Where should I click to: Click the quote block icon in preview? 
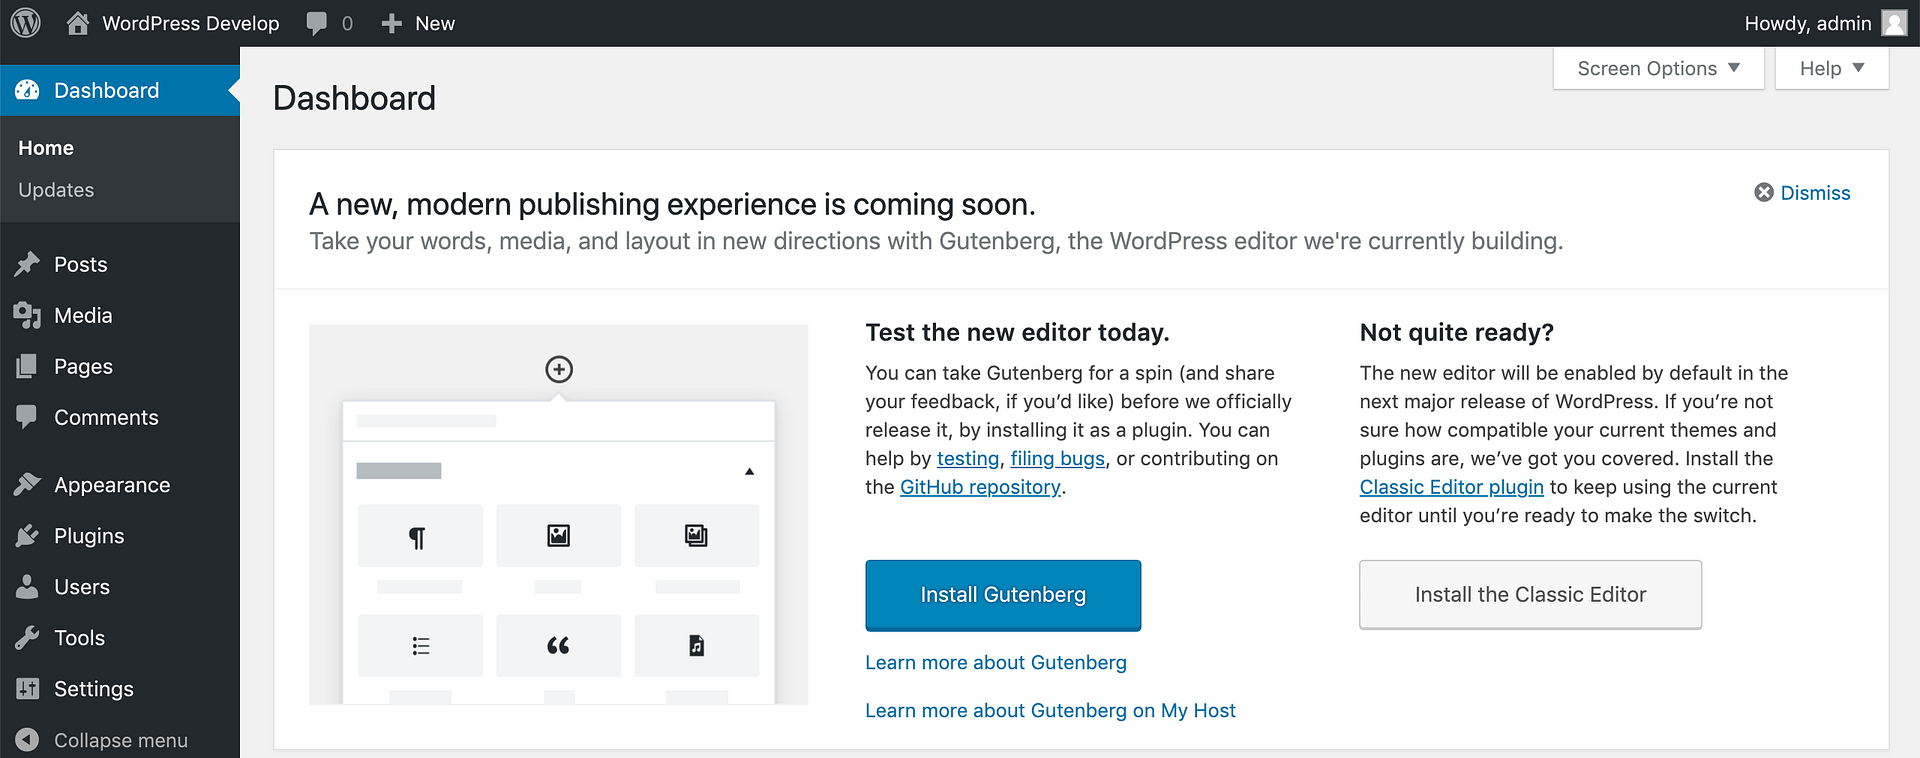click(558, 646)
